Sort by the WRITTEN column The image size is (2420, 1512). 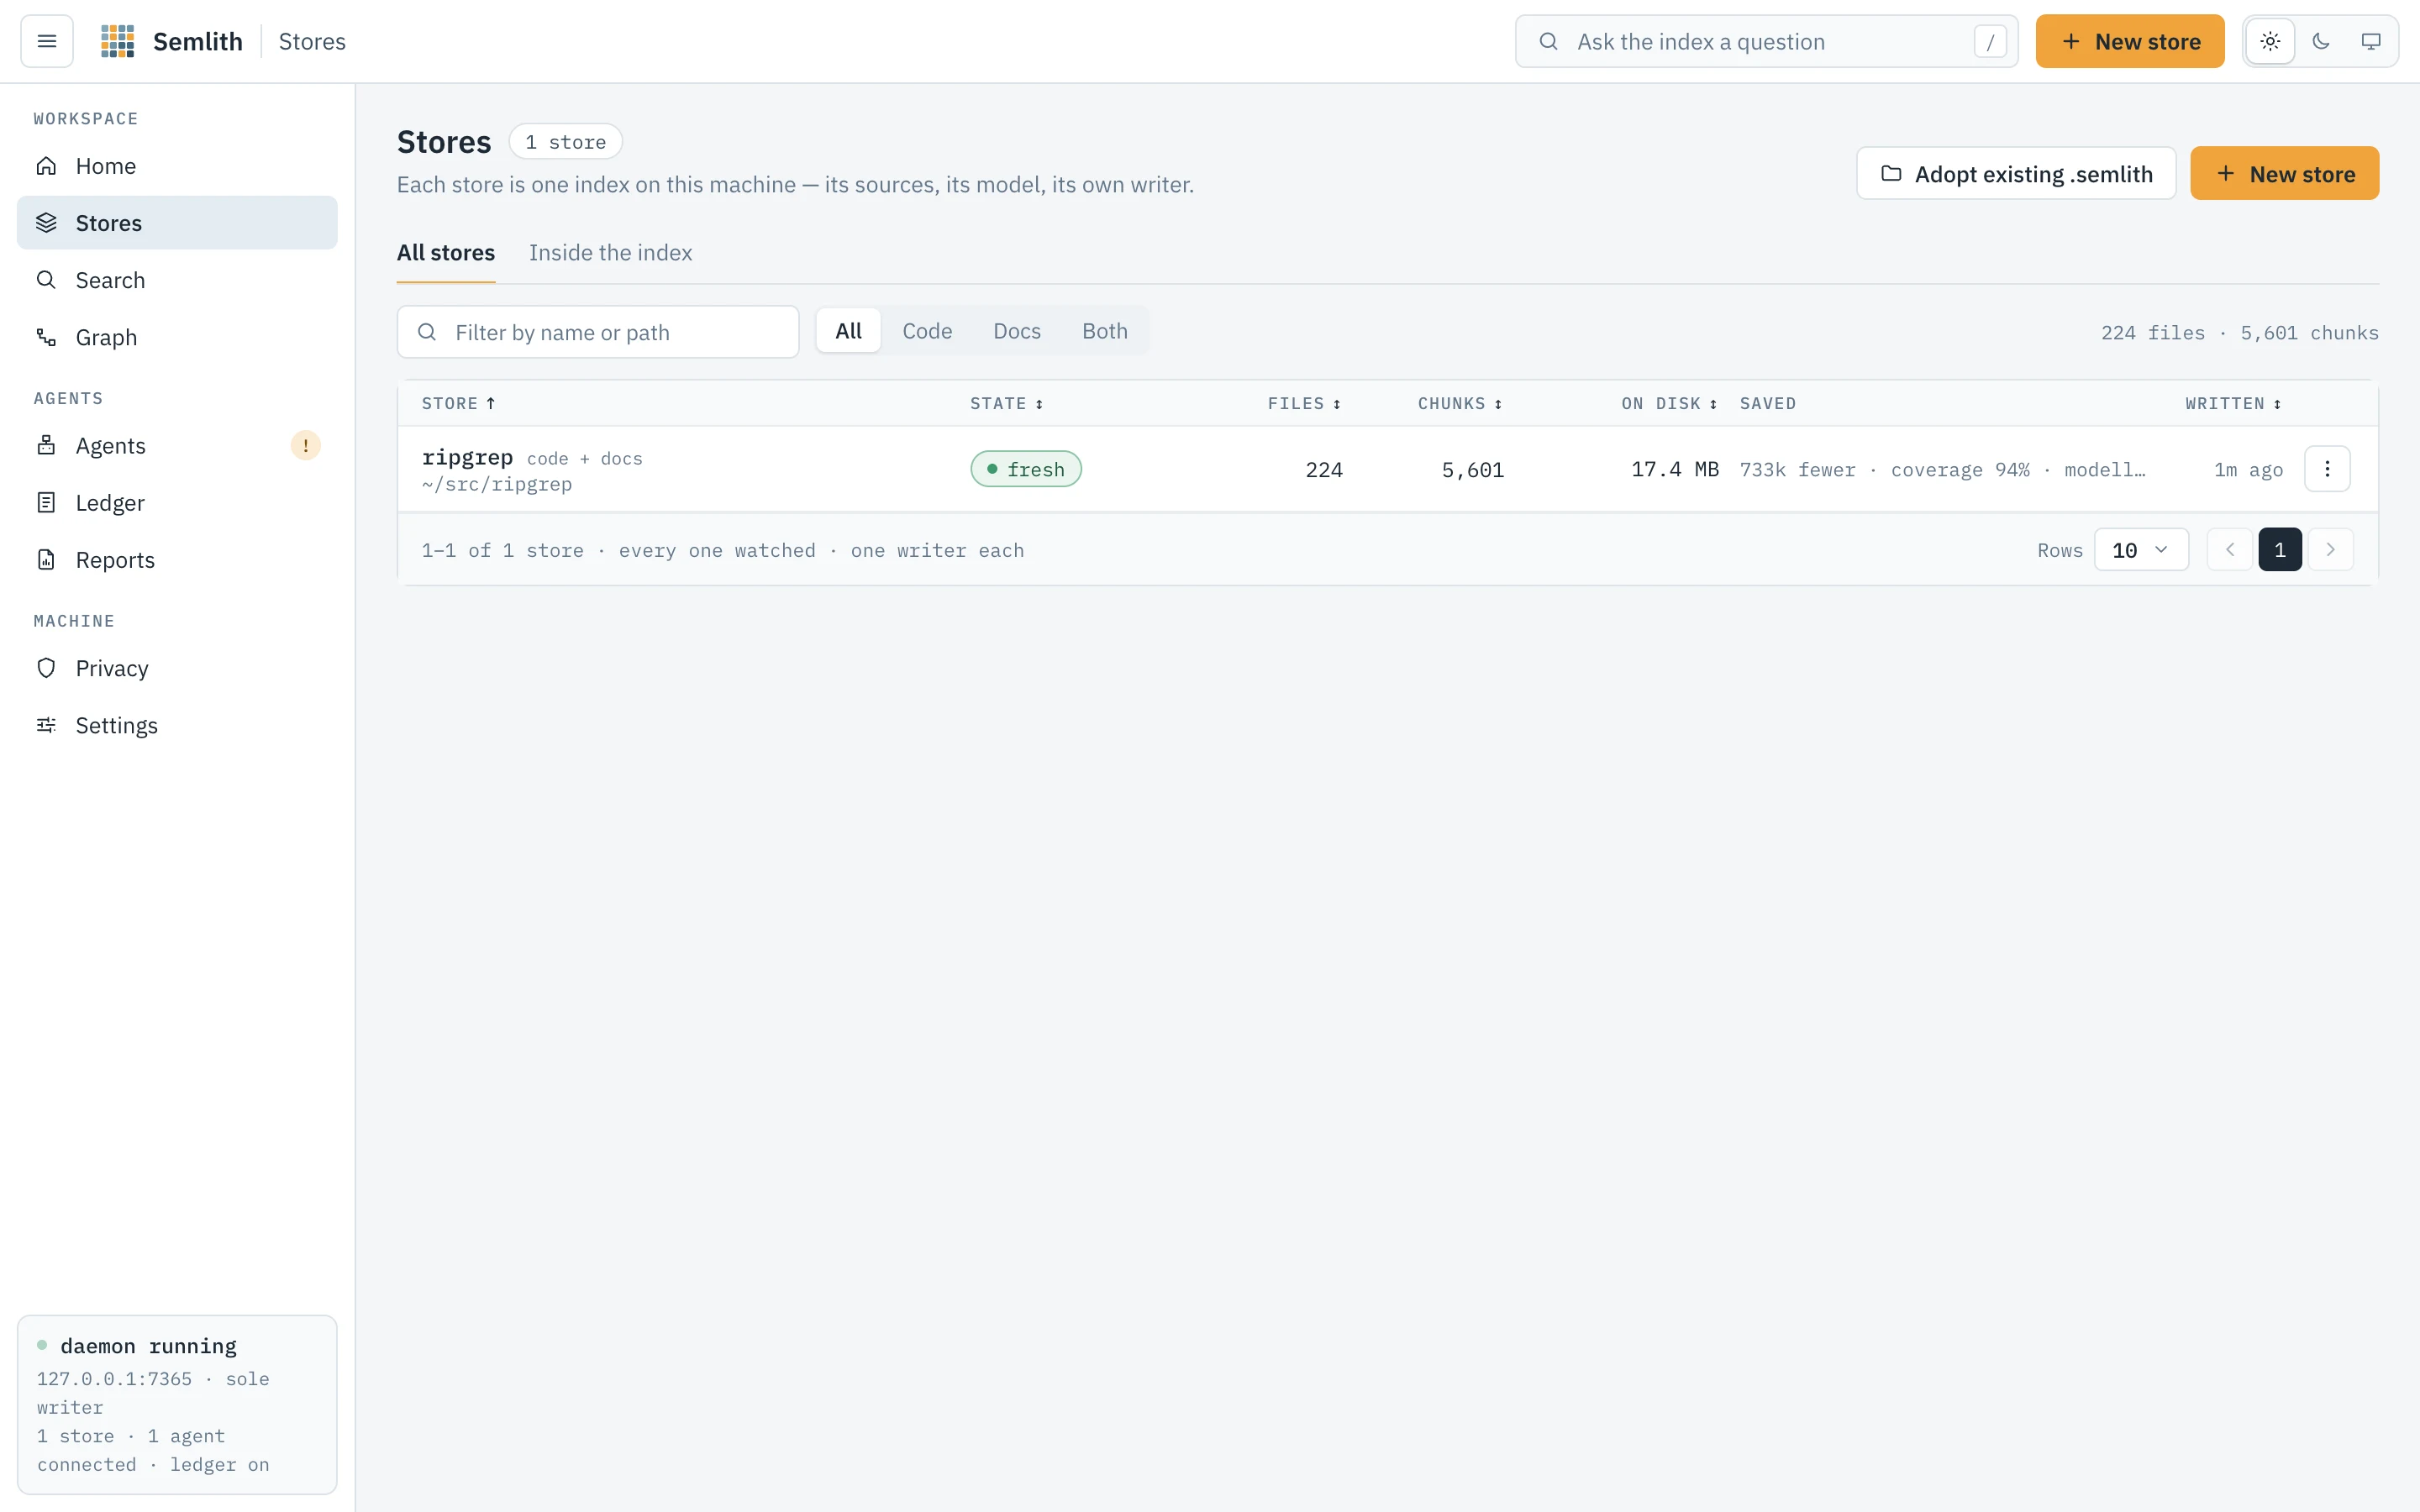click(x=2234, y=404)
